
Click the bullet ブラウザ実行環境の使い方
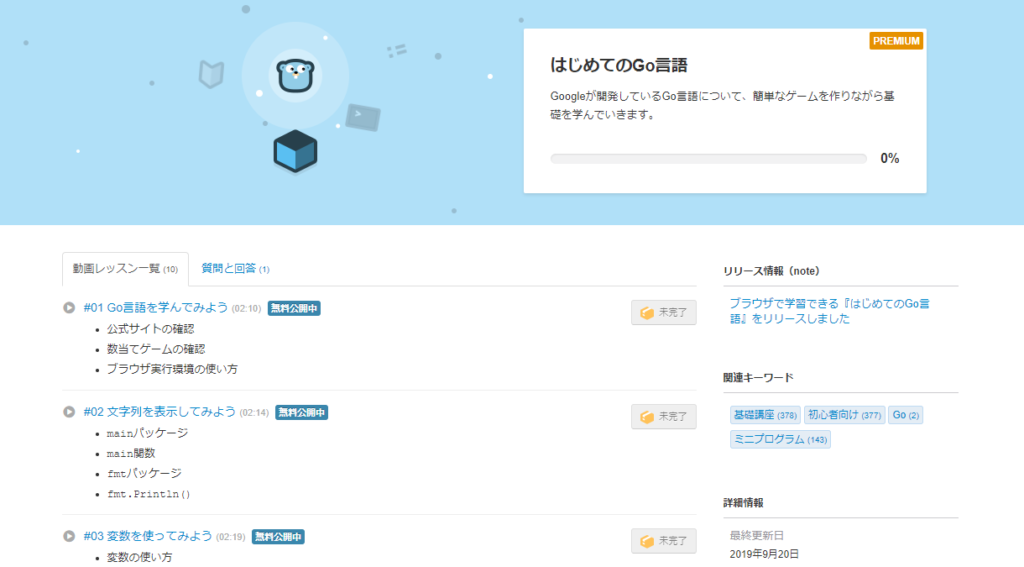(172, 369)
